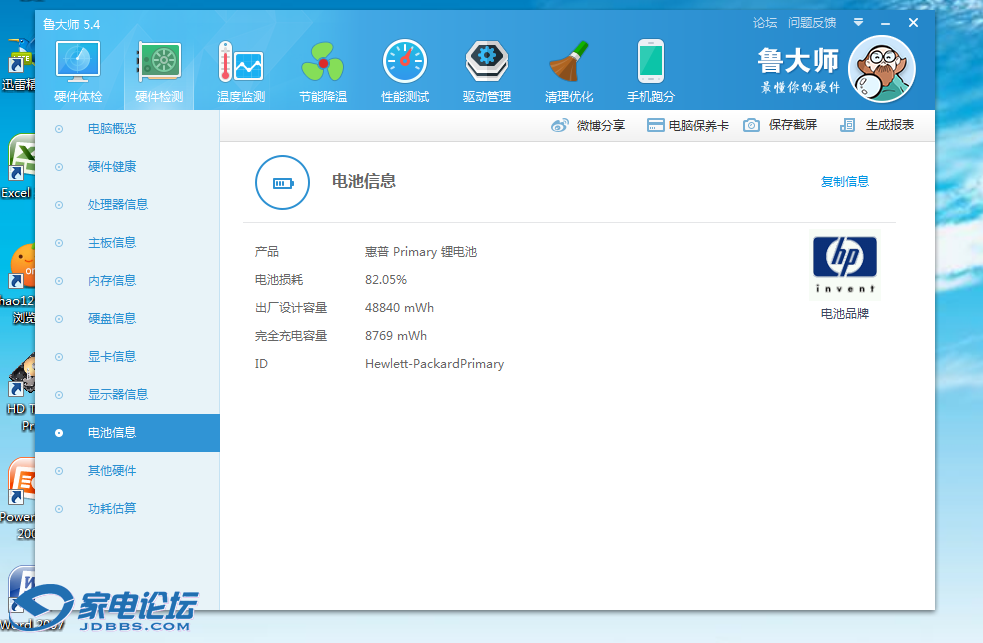
Task: Open 节能降温 cooling tool
Action: (x=322, y=70)
